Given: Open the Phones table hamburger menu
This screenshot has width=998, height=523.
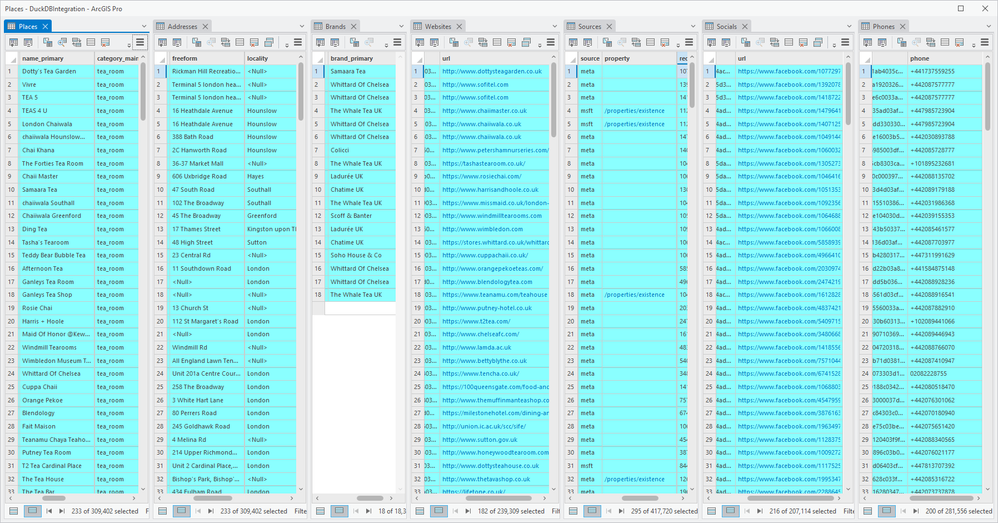Looking at the screenshot, I should pos(985,42).
